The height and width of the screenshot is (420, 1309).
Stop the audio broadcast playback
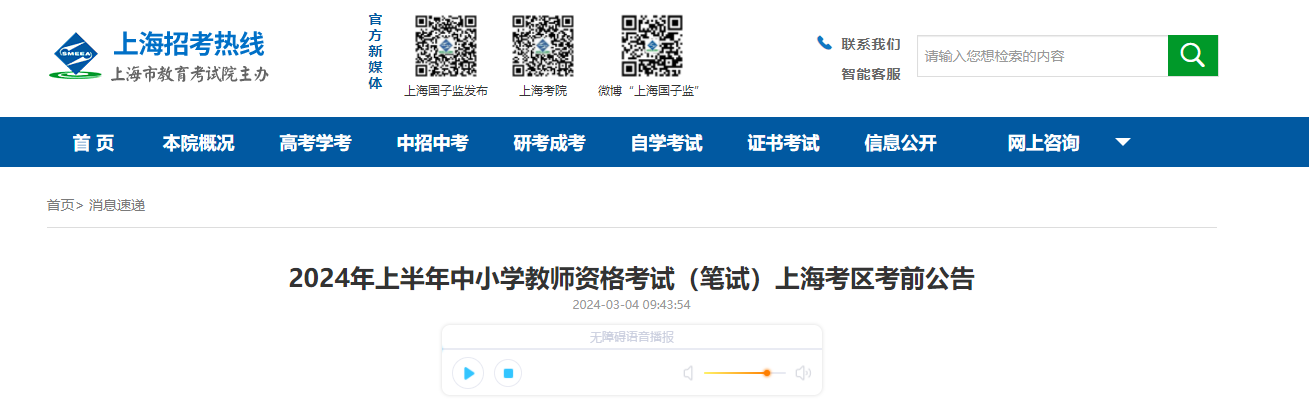508,373
